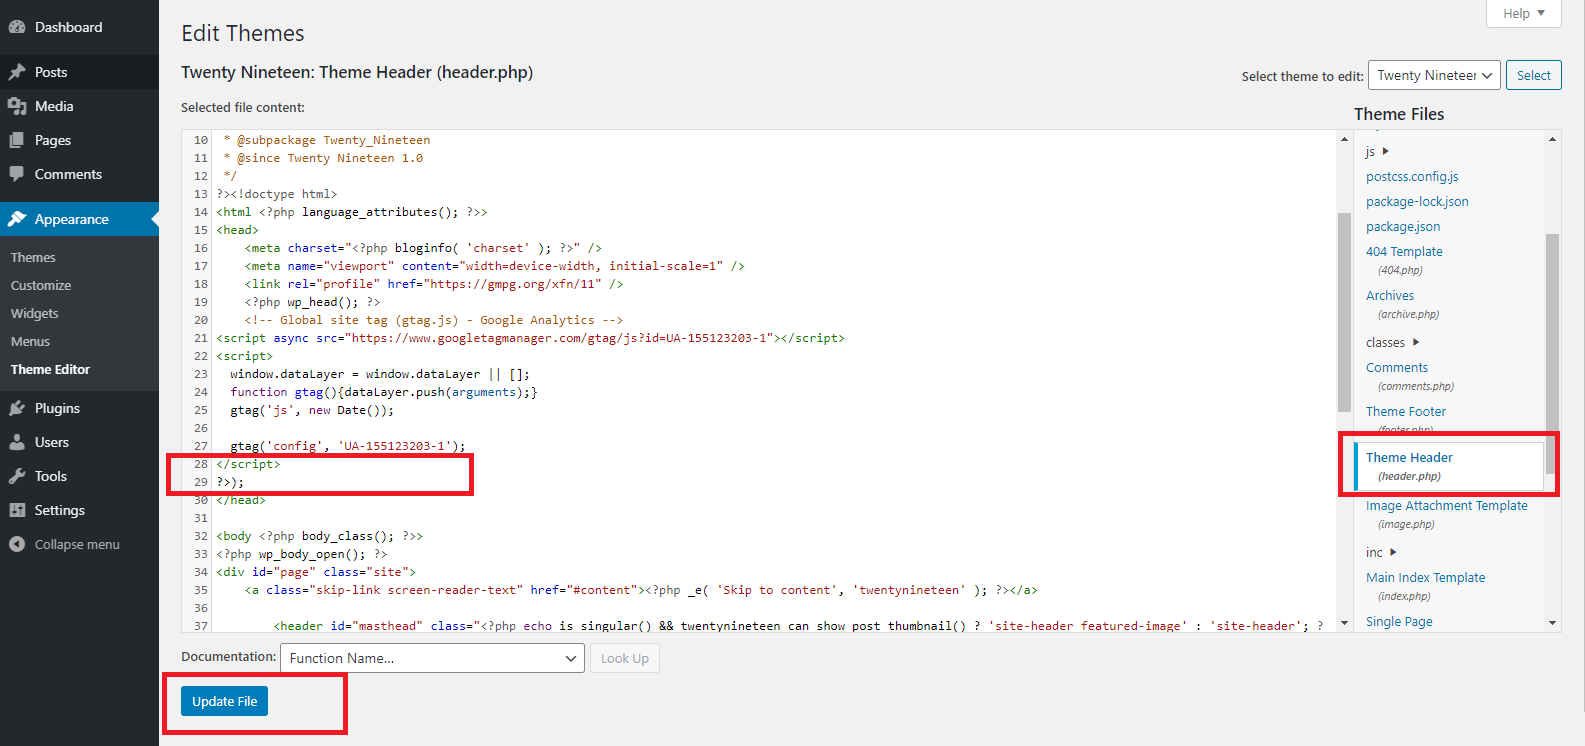Open the Function Name documentation dropdown
The width and height of the screenshot is (1585, 746).
pos(432,658)
